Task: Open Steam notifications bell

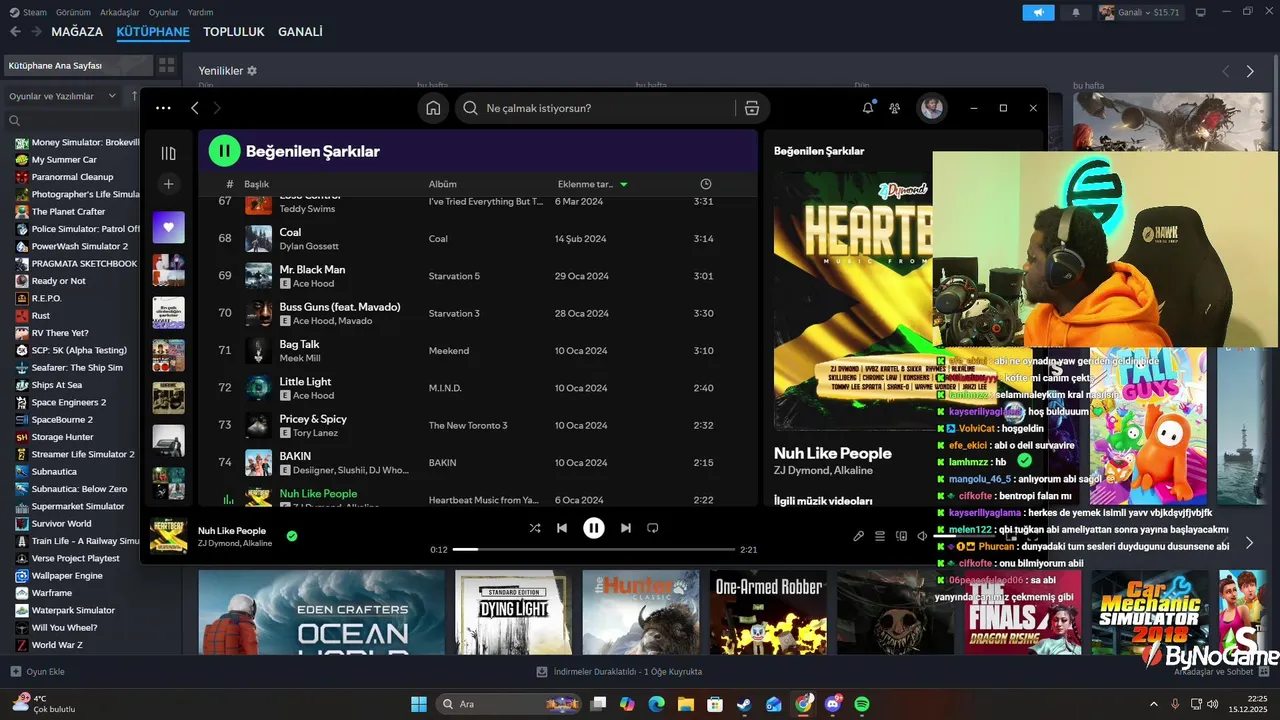Action: coord(1076,12)
